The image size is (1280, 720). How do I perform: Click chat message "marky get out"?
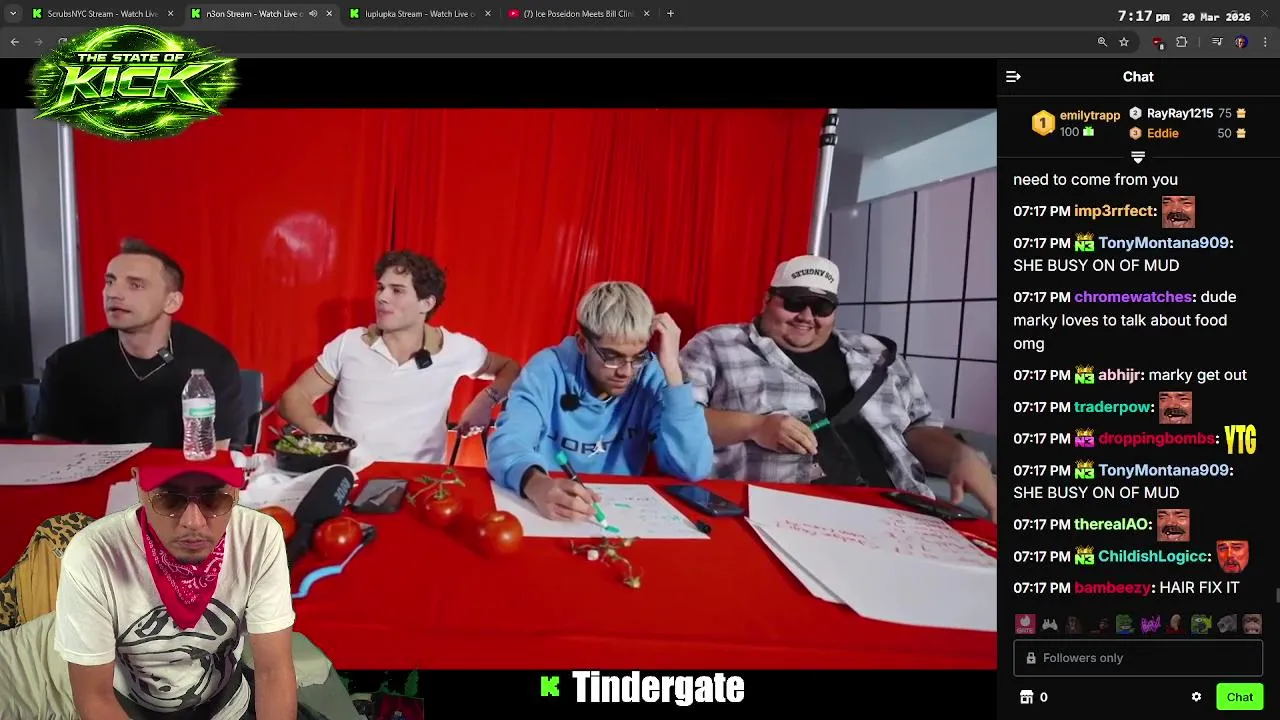pyautogui.click(x=1198, y=375)
